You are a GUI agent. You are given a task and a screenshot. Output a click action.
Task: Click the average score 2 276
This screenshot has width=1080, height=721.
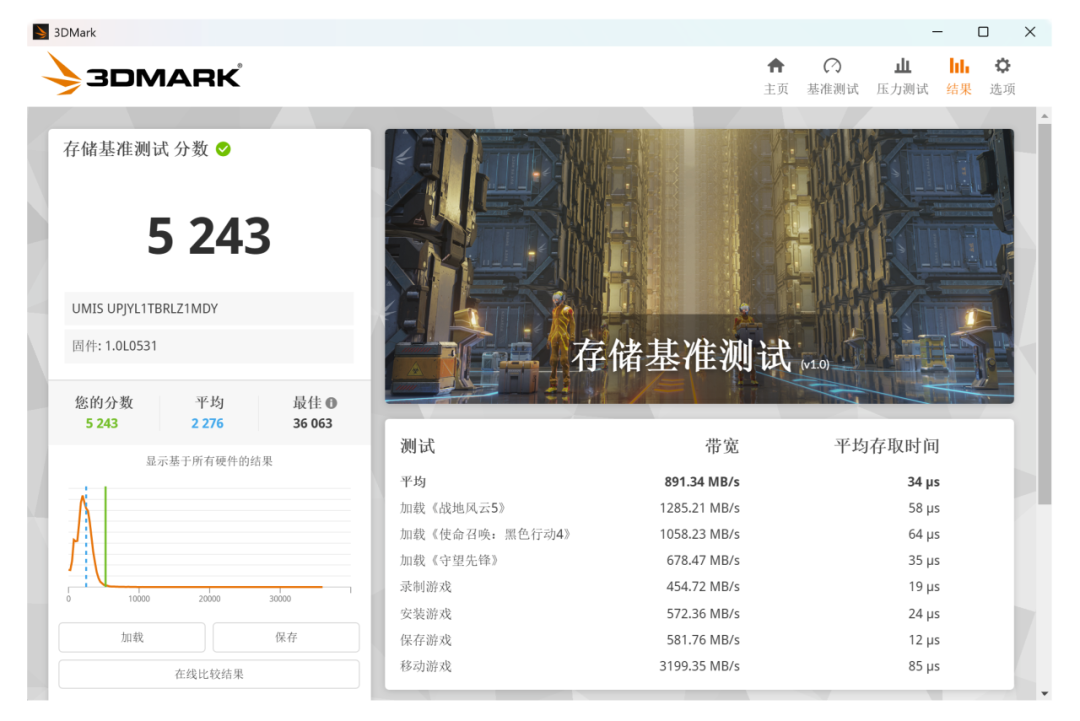[207, 424]
